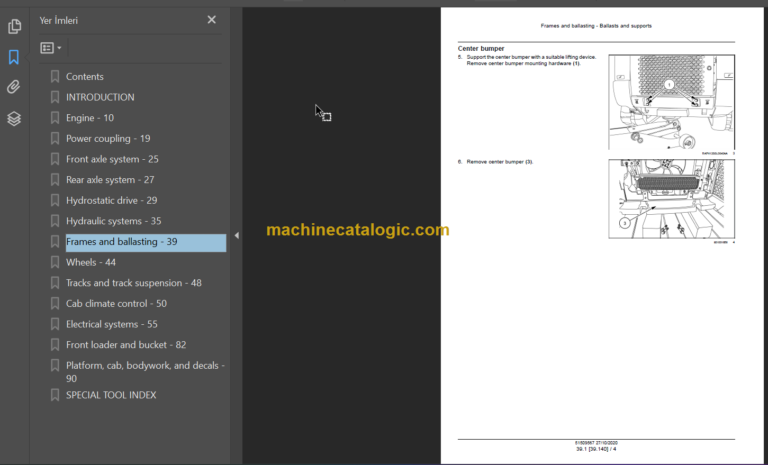Click the Frames and ballasting - 39 bookmark
The width and height of the screenshot is (768, 465).
click(146, 242)
